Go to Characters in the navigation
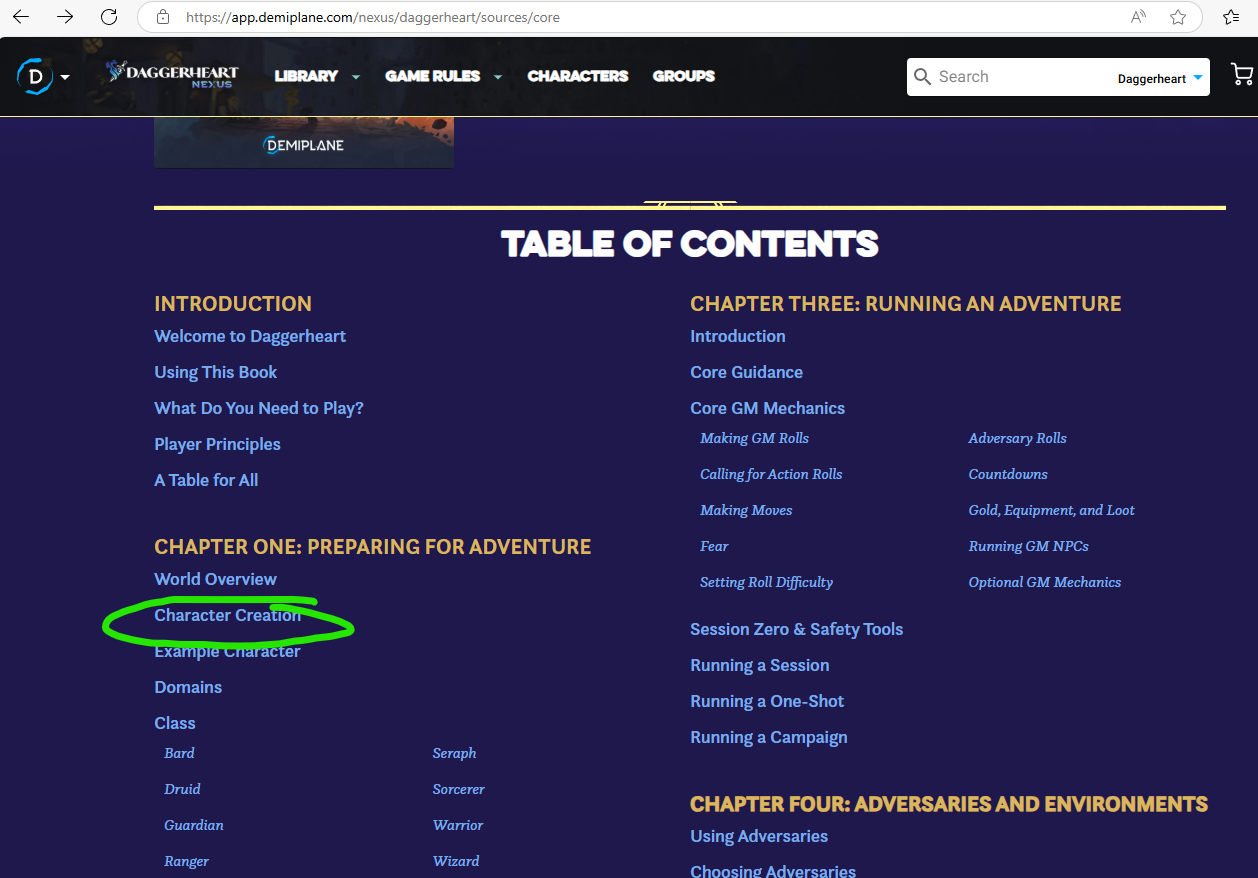The image size is (1258, 878). tap(578, 76)
